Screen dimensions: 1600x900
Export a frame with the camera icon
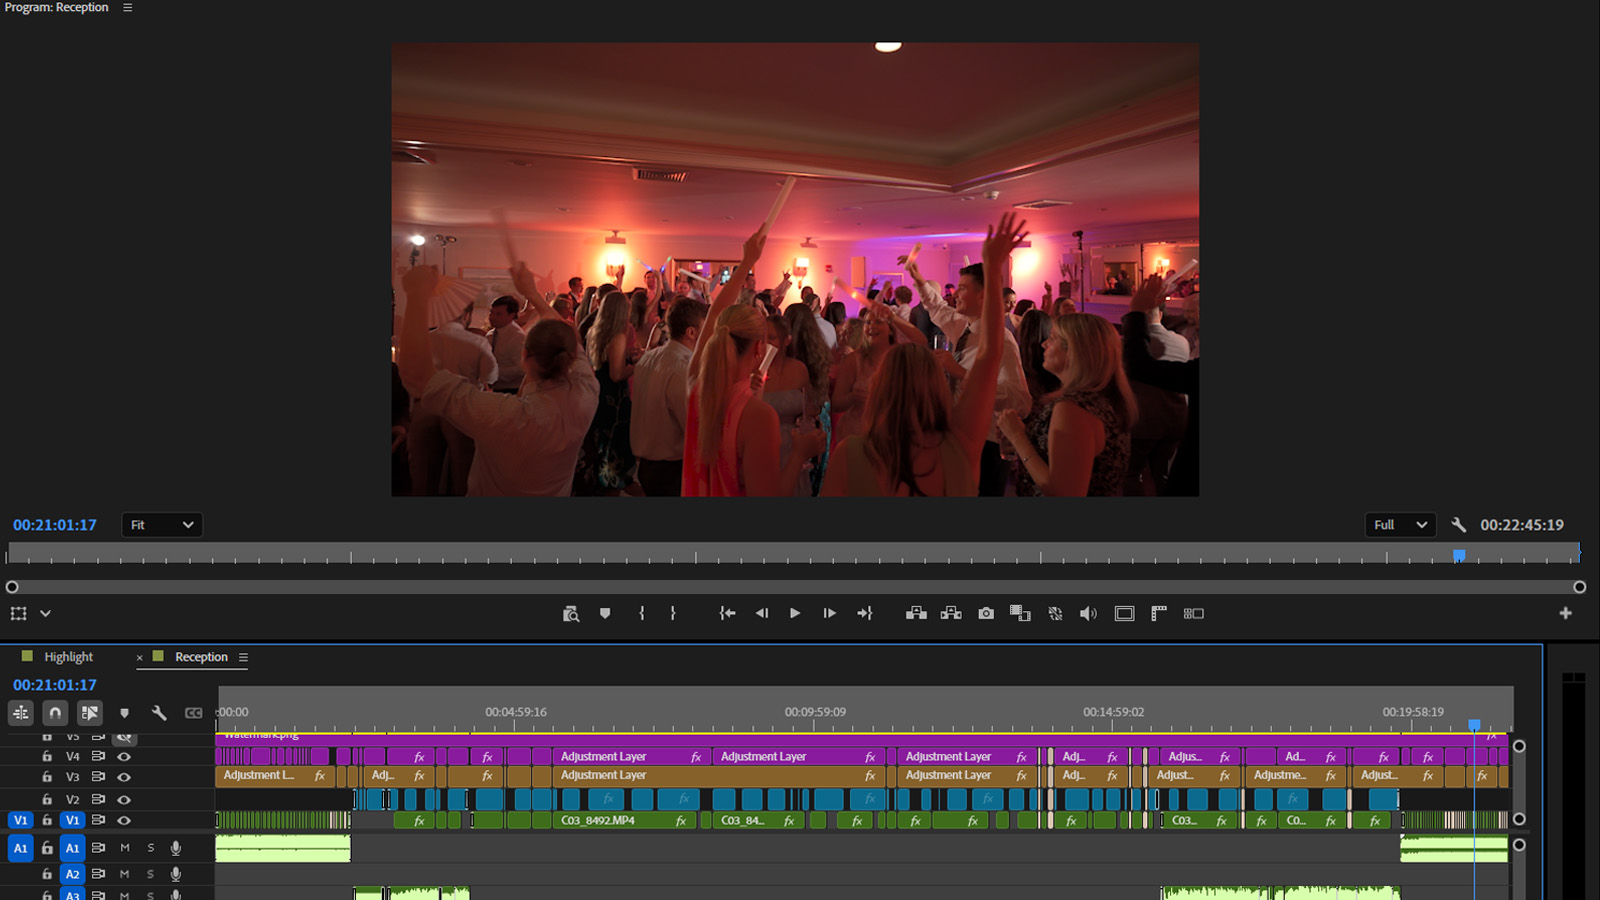(986, 613)
